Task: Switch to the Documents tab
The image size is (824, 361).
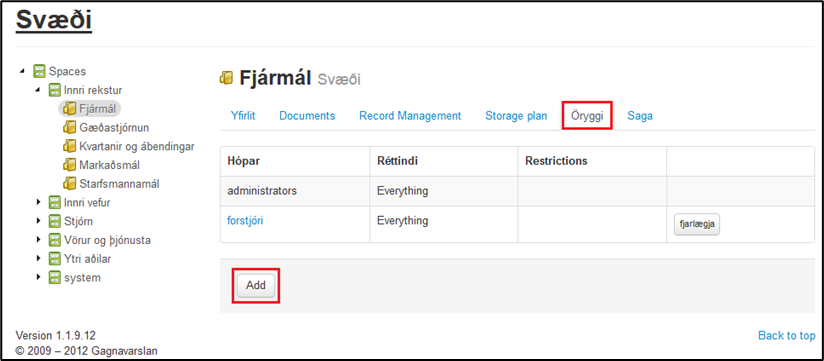Action: (x=307, y=116)
